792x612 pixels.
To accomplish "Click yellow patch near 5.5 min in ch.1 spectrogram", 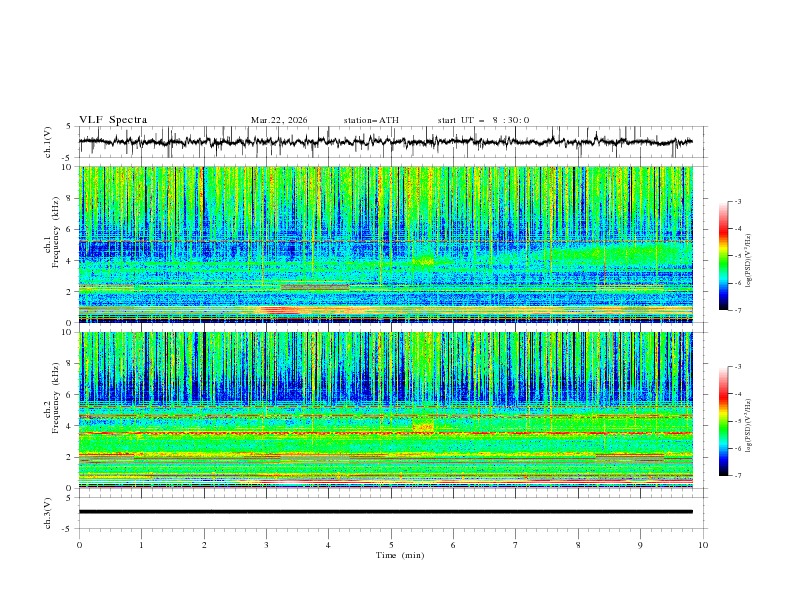I will click(423, 261).
